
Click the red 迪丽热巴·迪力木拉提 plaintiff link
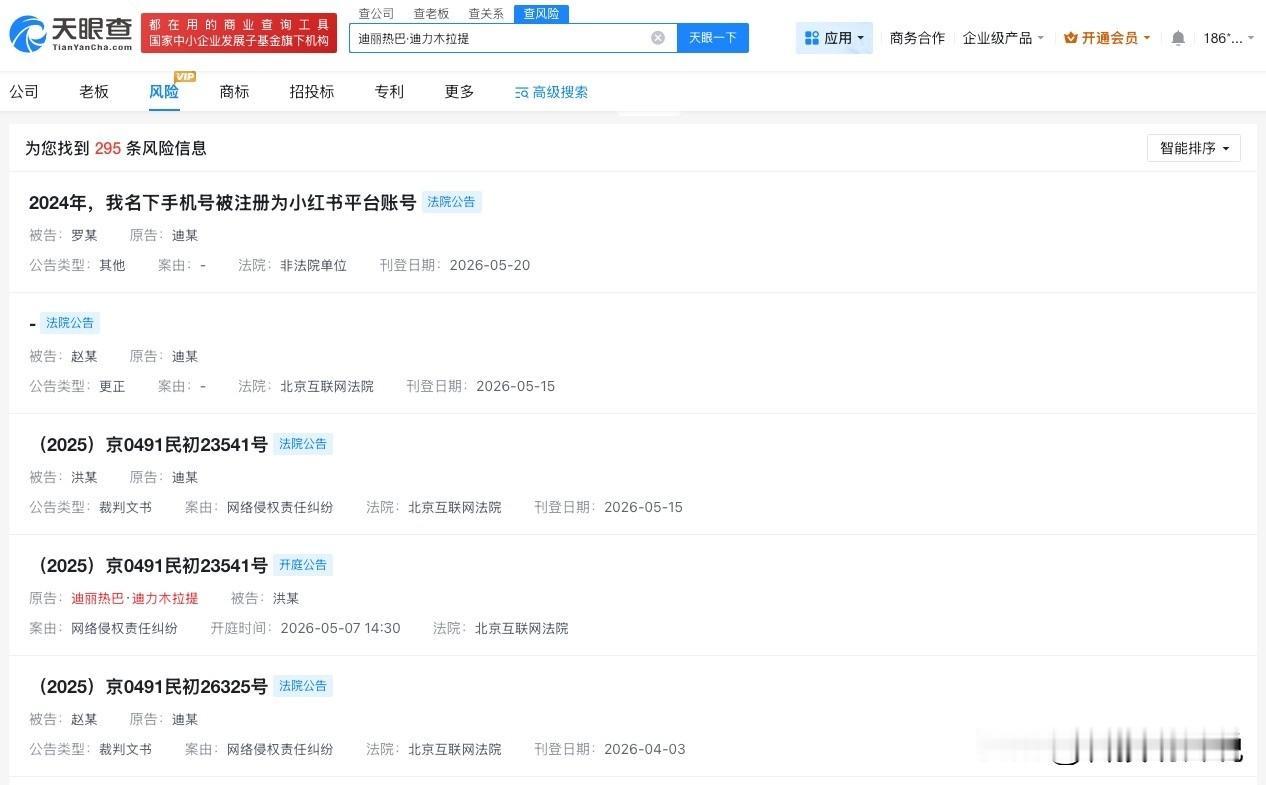click(x=135, y=598)
